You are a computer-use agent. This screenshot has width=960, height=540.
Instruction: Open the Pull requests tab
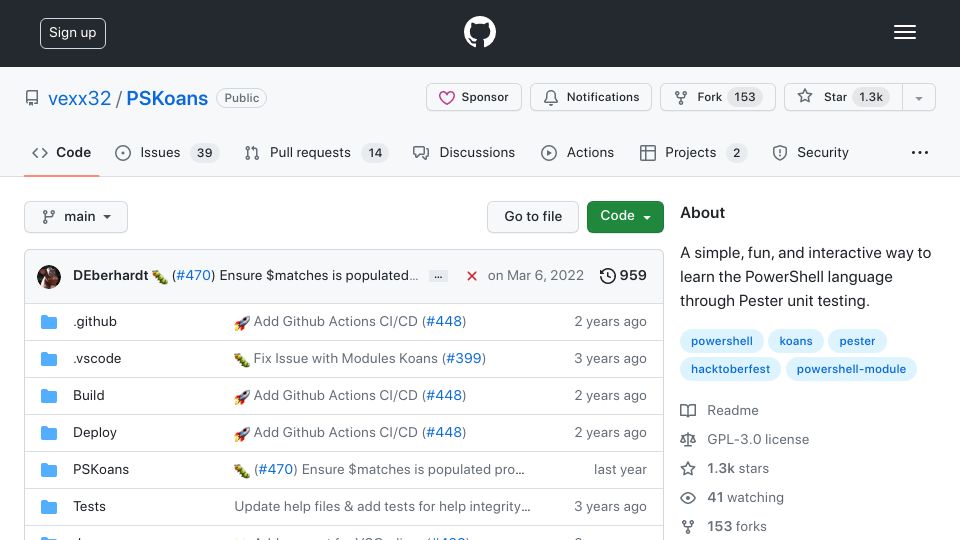pos(315,152)
